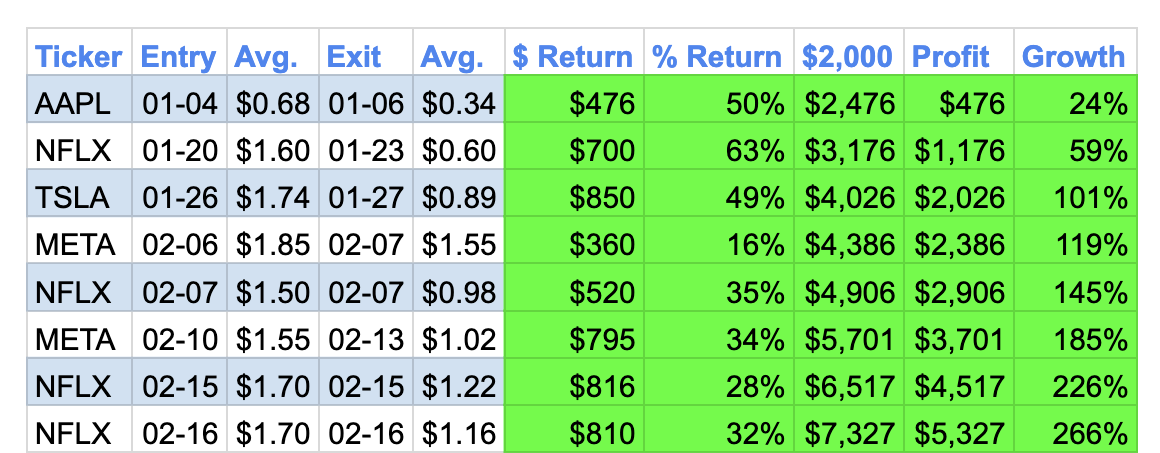The width and height of the screenshot is (1160, 453).
Task: Select the Entry column header
Action: [179, 56]
